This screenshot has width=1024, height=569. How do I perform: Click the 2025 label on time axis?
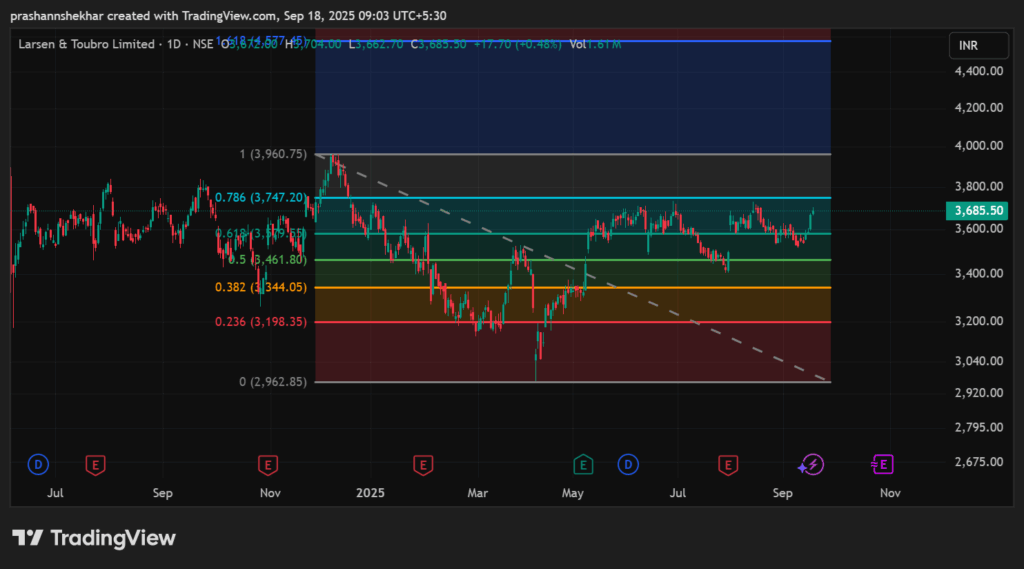coord(370,493)
